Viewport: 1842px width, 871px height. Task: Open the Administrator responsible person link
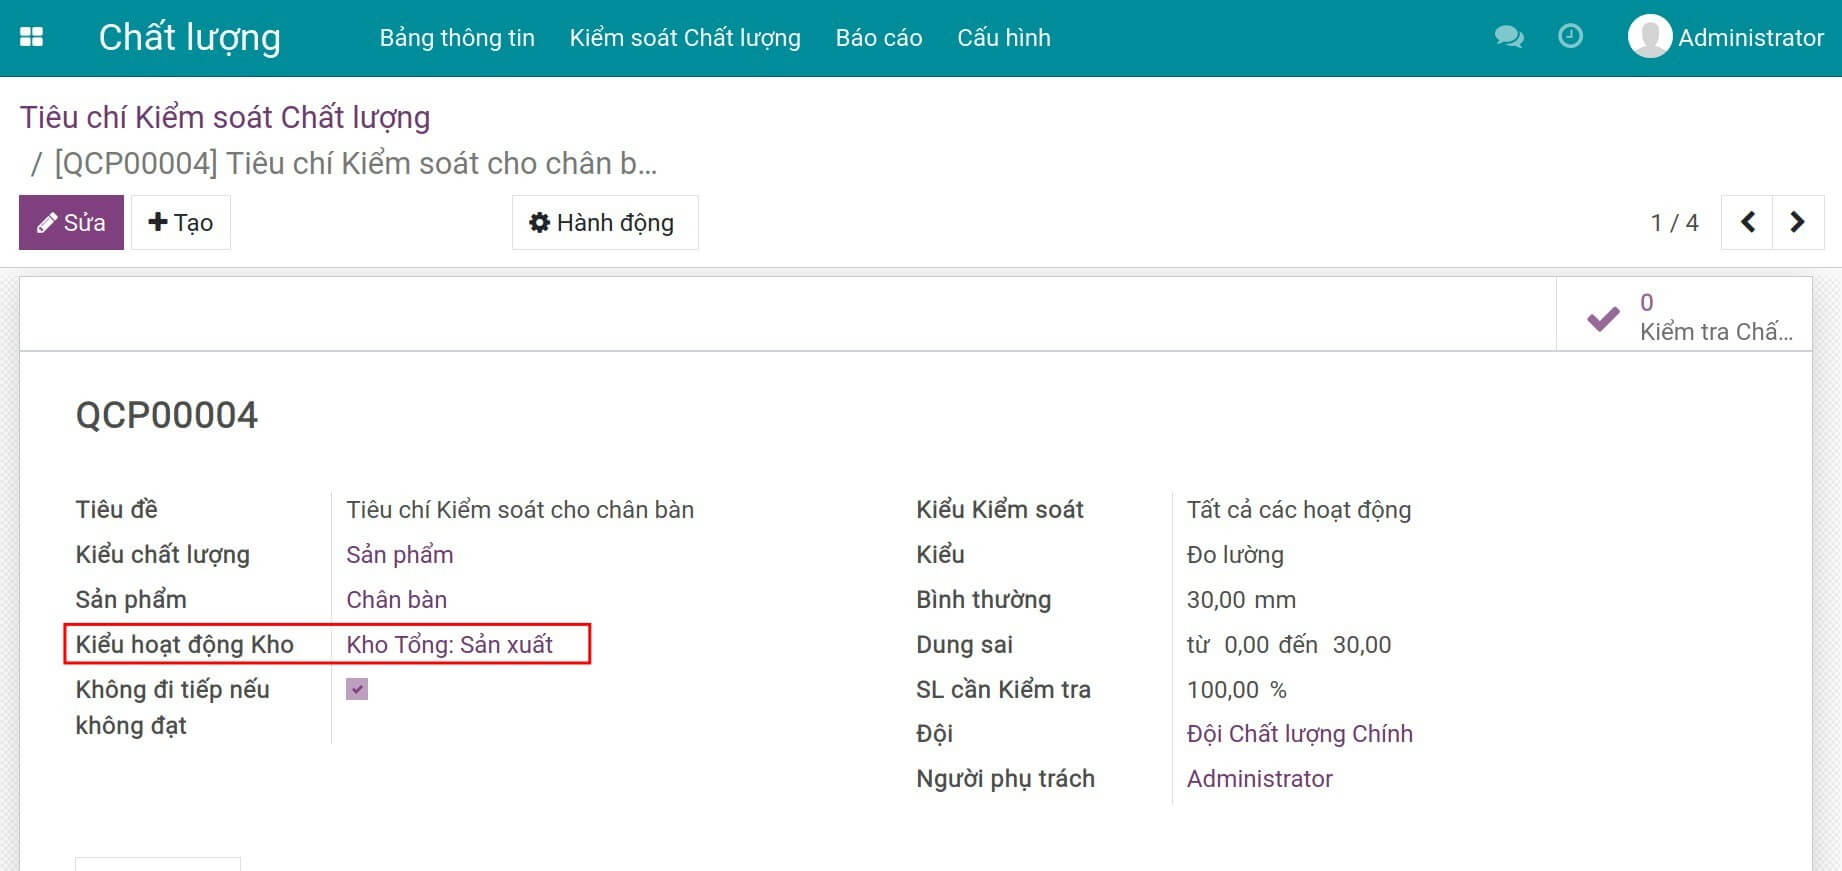pos(1260,779)
